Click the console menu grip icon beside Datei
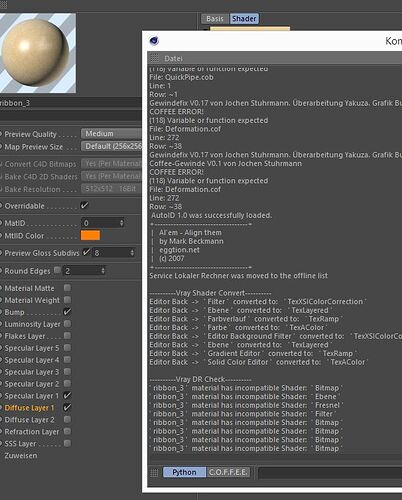Viewport: 402px width, 500px height. coord(155,58)
